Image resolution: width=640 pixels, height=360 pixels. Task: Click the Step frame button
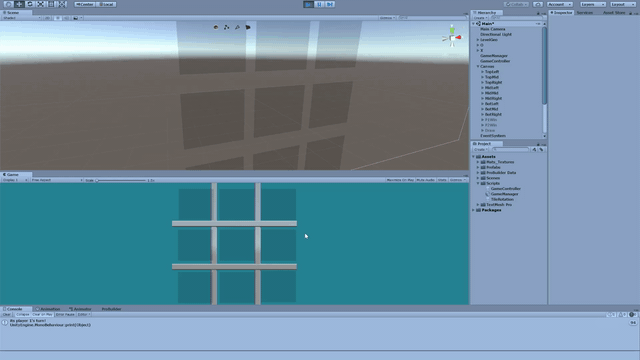(330, 4)
